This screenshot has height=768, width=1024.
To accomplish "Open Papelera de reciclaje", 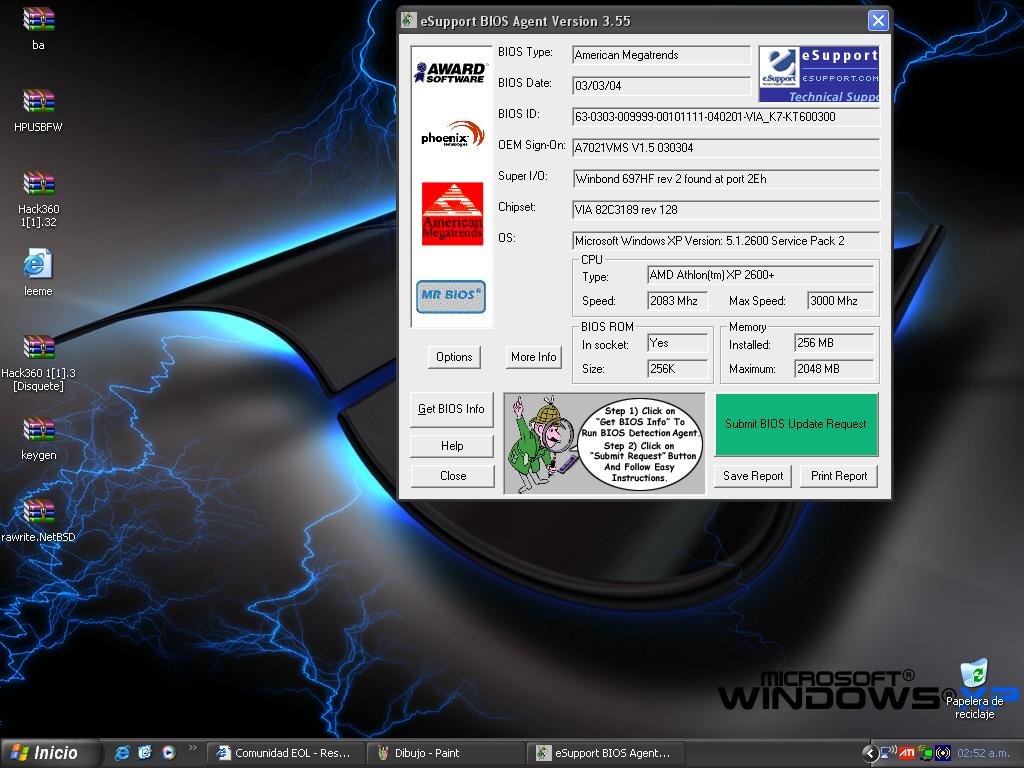I will point(974,675).
